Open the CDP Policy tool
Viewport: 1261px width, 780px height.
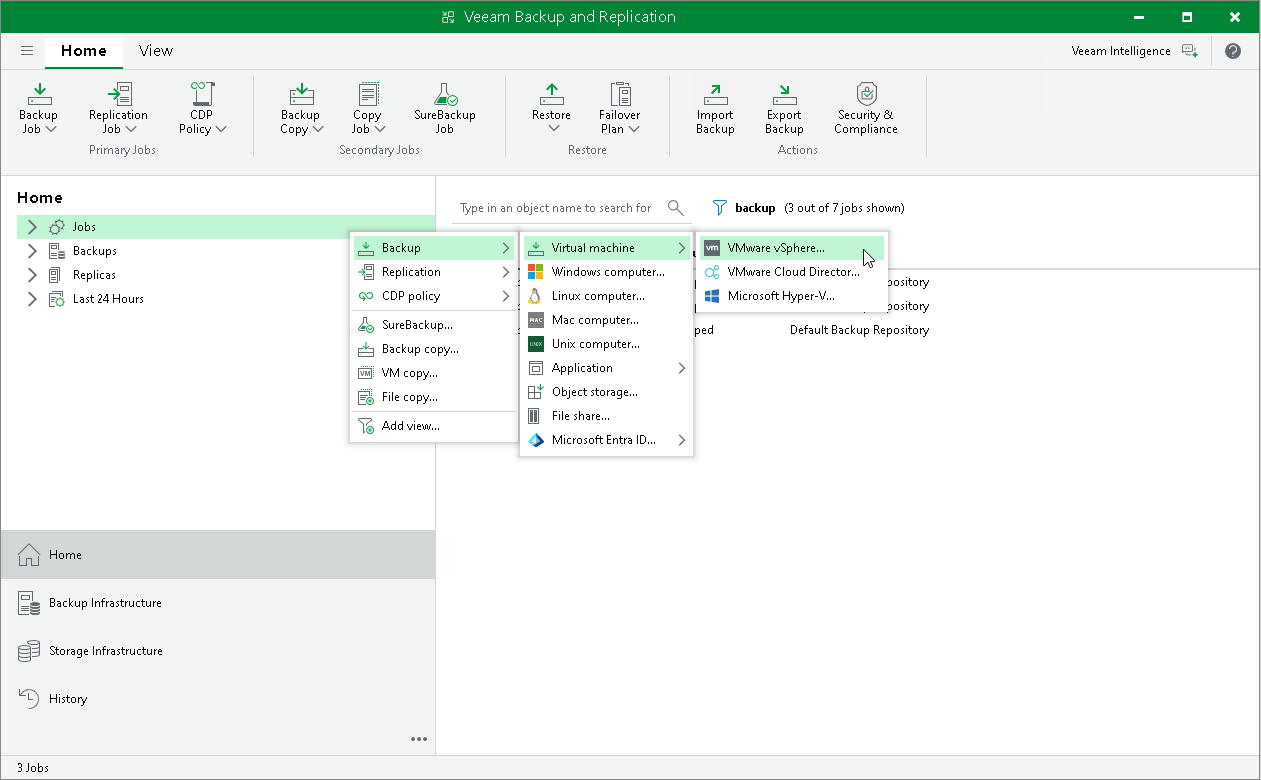coord(201,106)
